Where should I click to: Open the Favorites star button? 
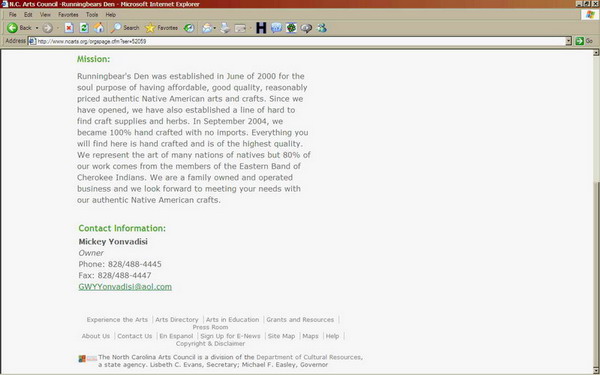pos(161,28)
